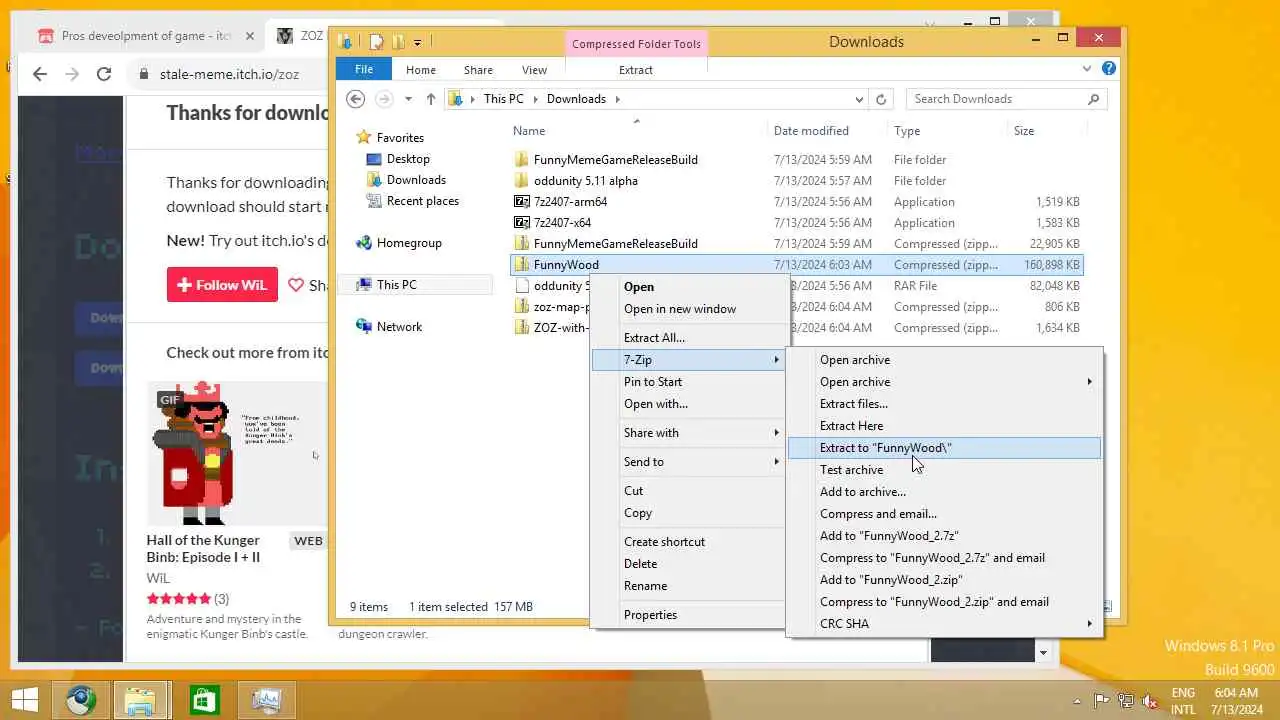Click the search magnifier in Search Downloads box

1093,99
